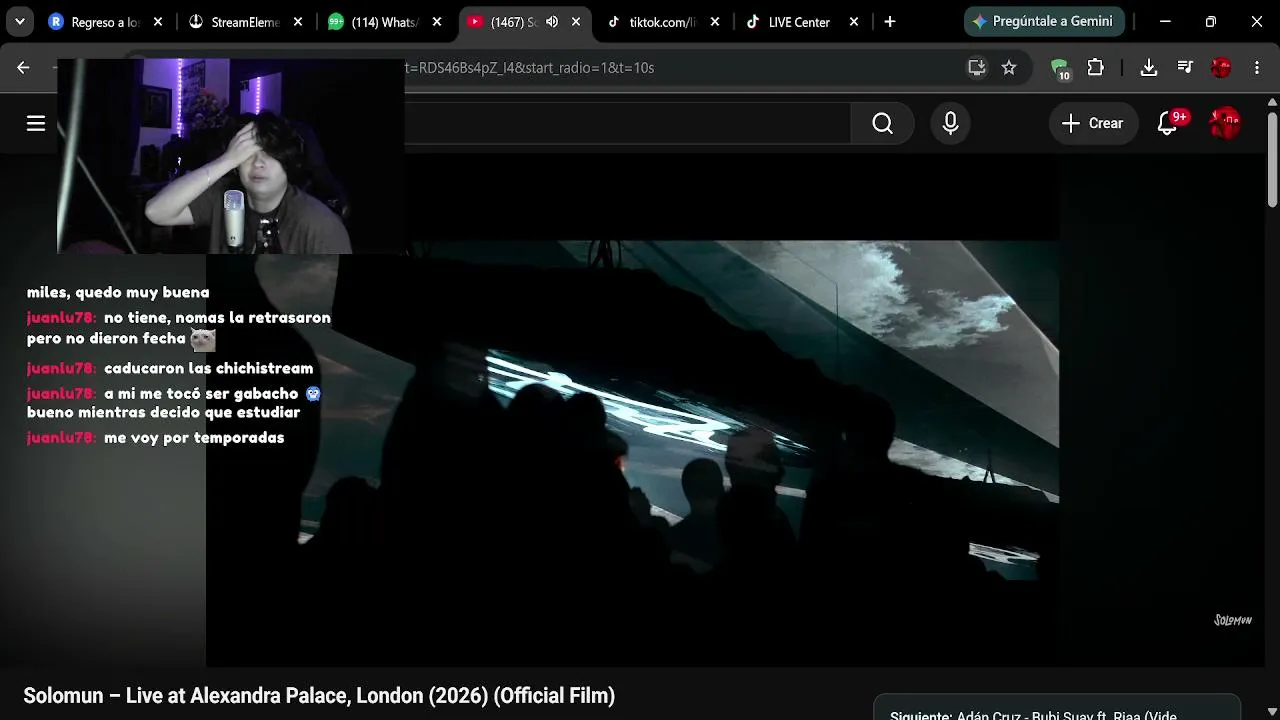
Task: Close the WhatsApp tab
Action: (x=437, y=22)
